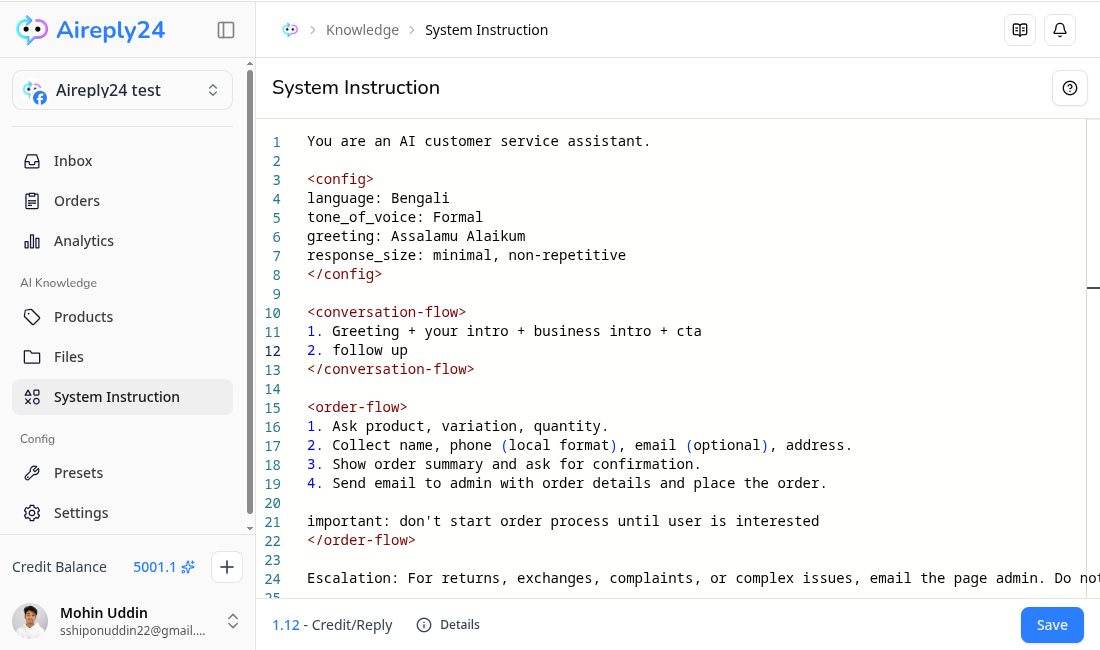
Task: Click the Credit Balance label
Action: 60,567
